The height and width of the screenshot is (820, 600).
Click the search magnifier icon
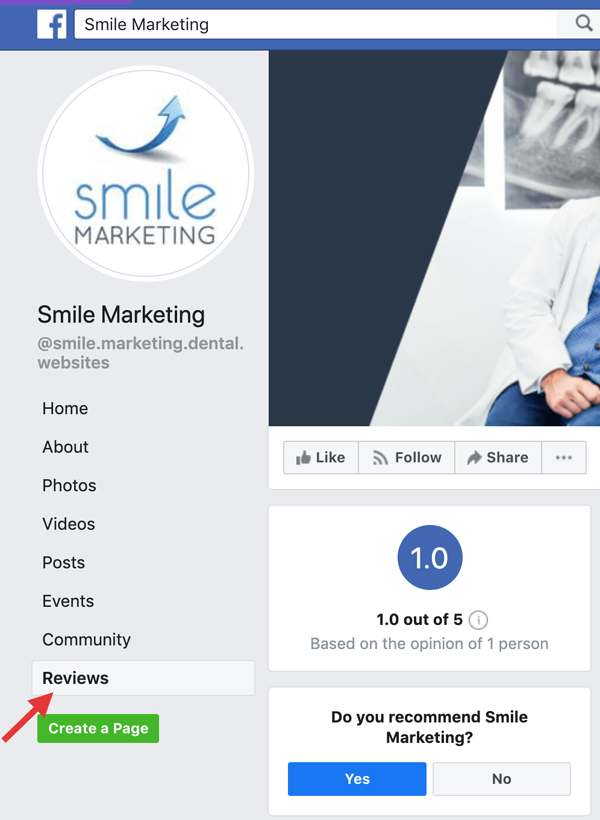point(583,24)
